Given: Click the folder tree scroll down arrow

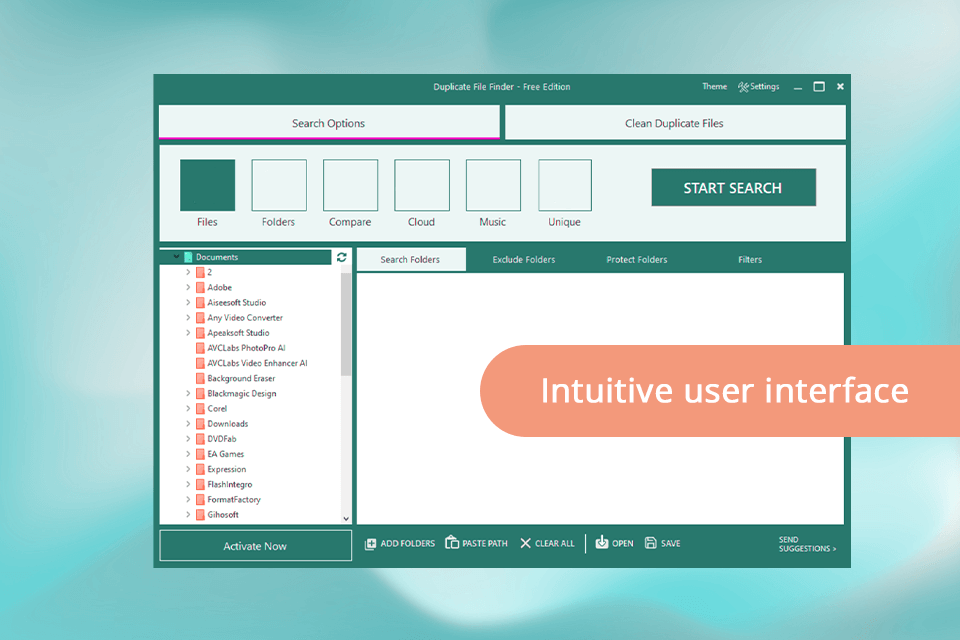Looking at the screenshot, I should pos(346,519).
